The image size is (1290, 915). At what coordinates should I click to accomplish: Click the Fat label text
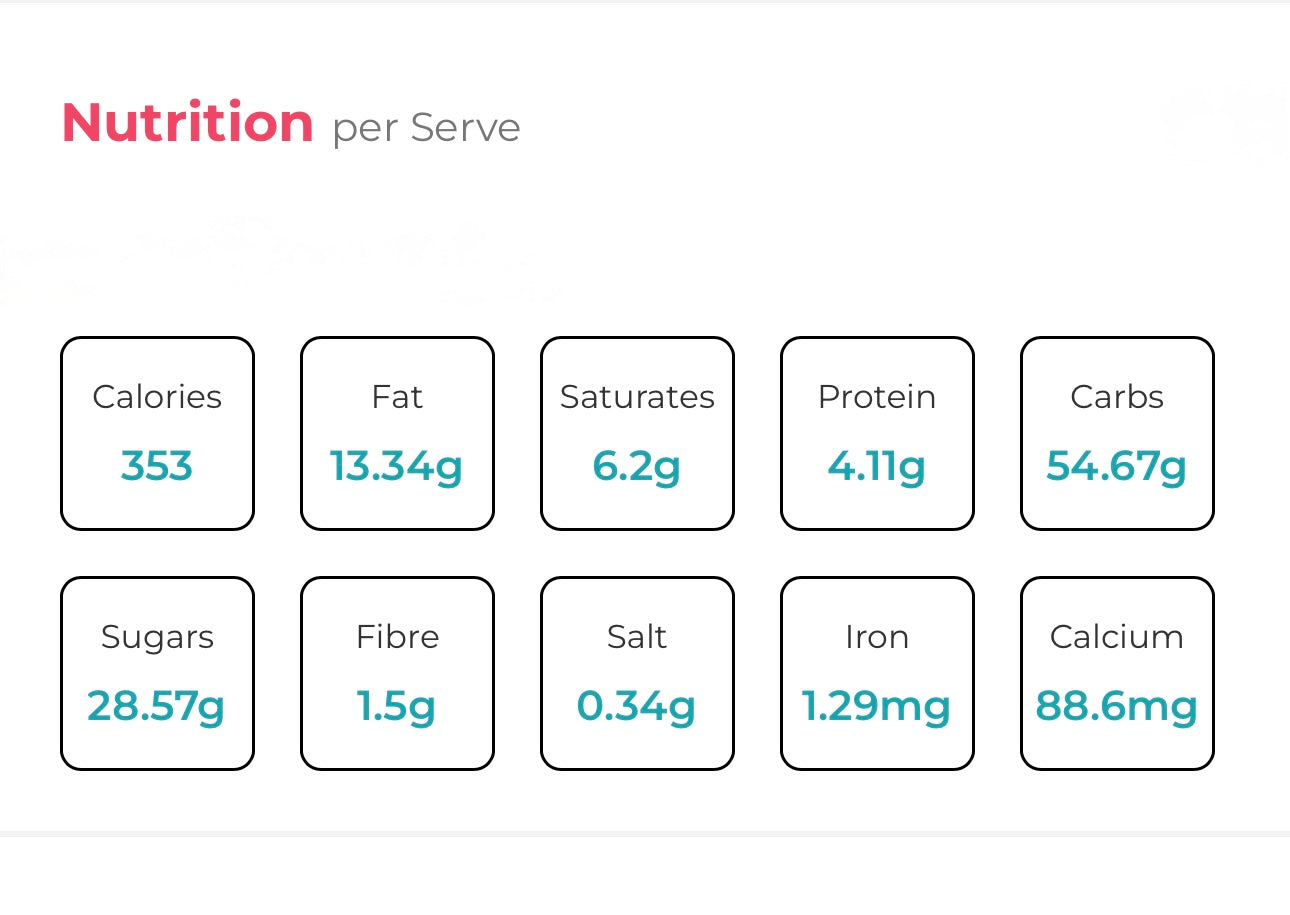(397, 397)
